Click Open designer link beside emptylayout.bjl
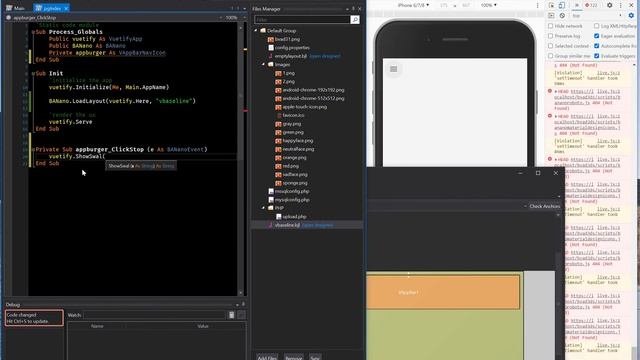The height and width of the screenshot is (360, 640). point(324,56)
